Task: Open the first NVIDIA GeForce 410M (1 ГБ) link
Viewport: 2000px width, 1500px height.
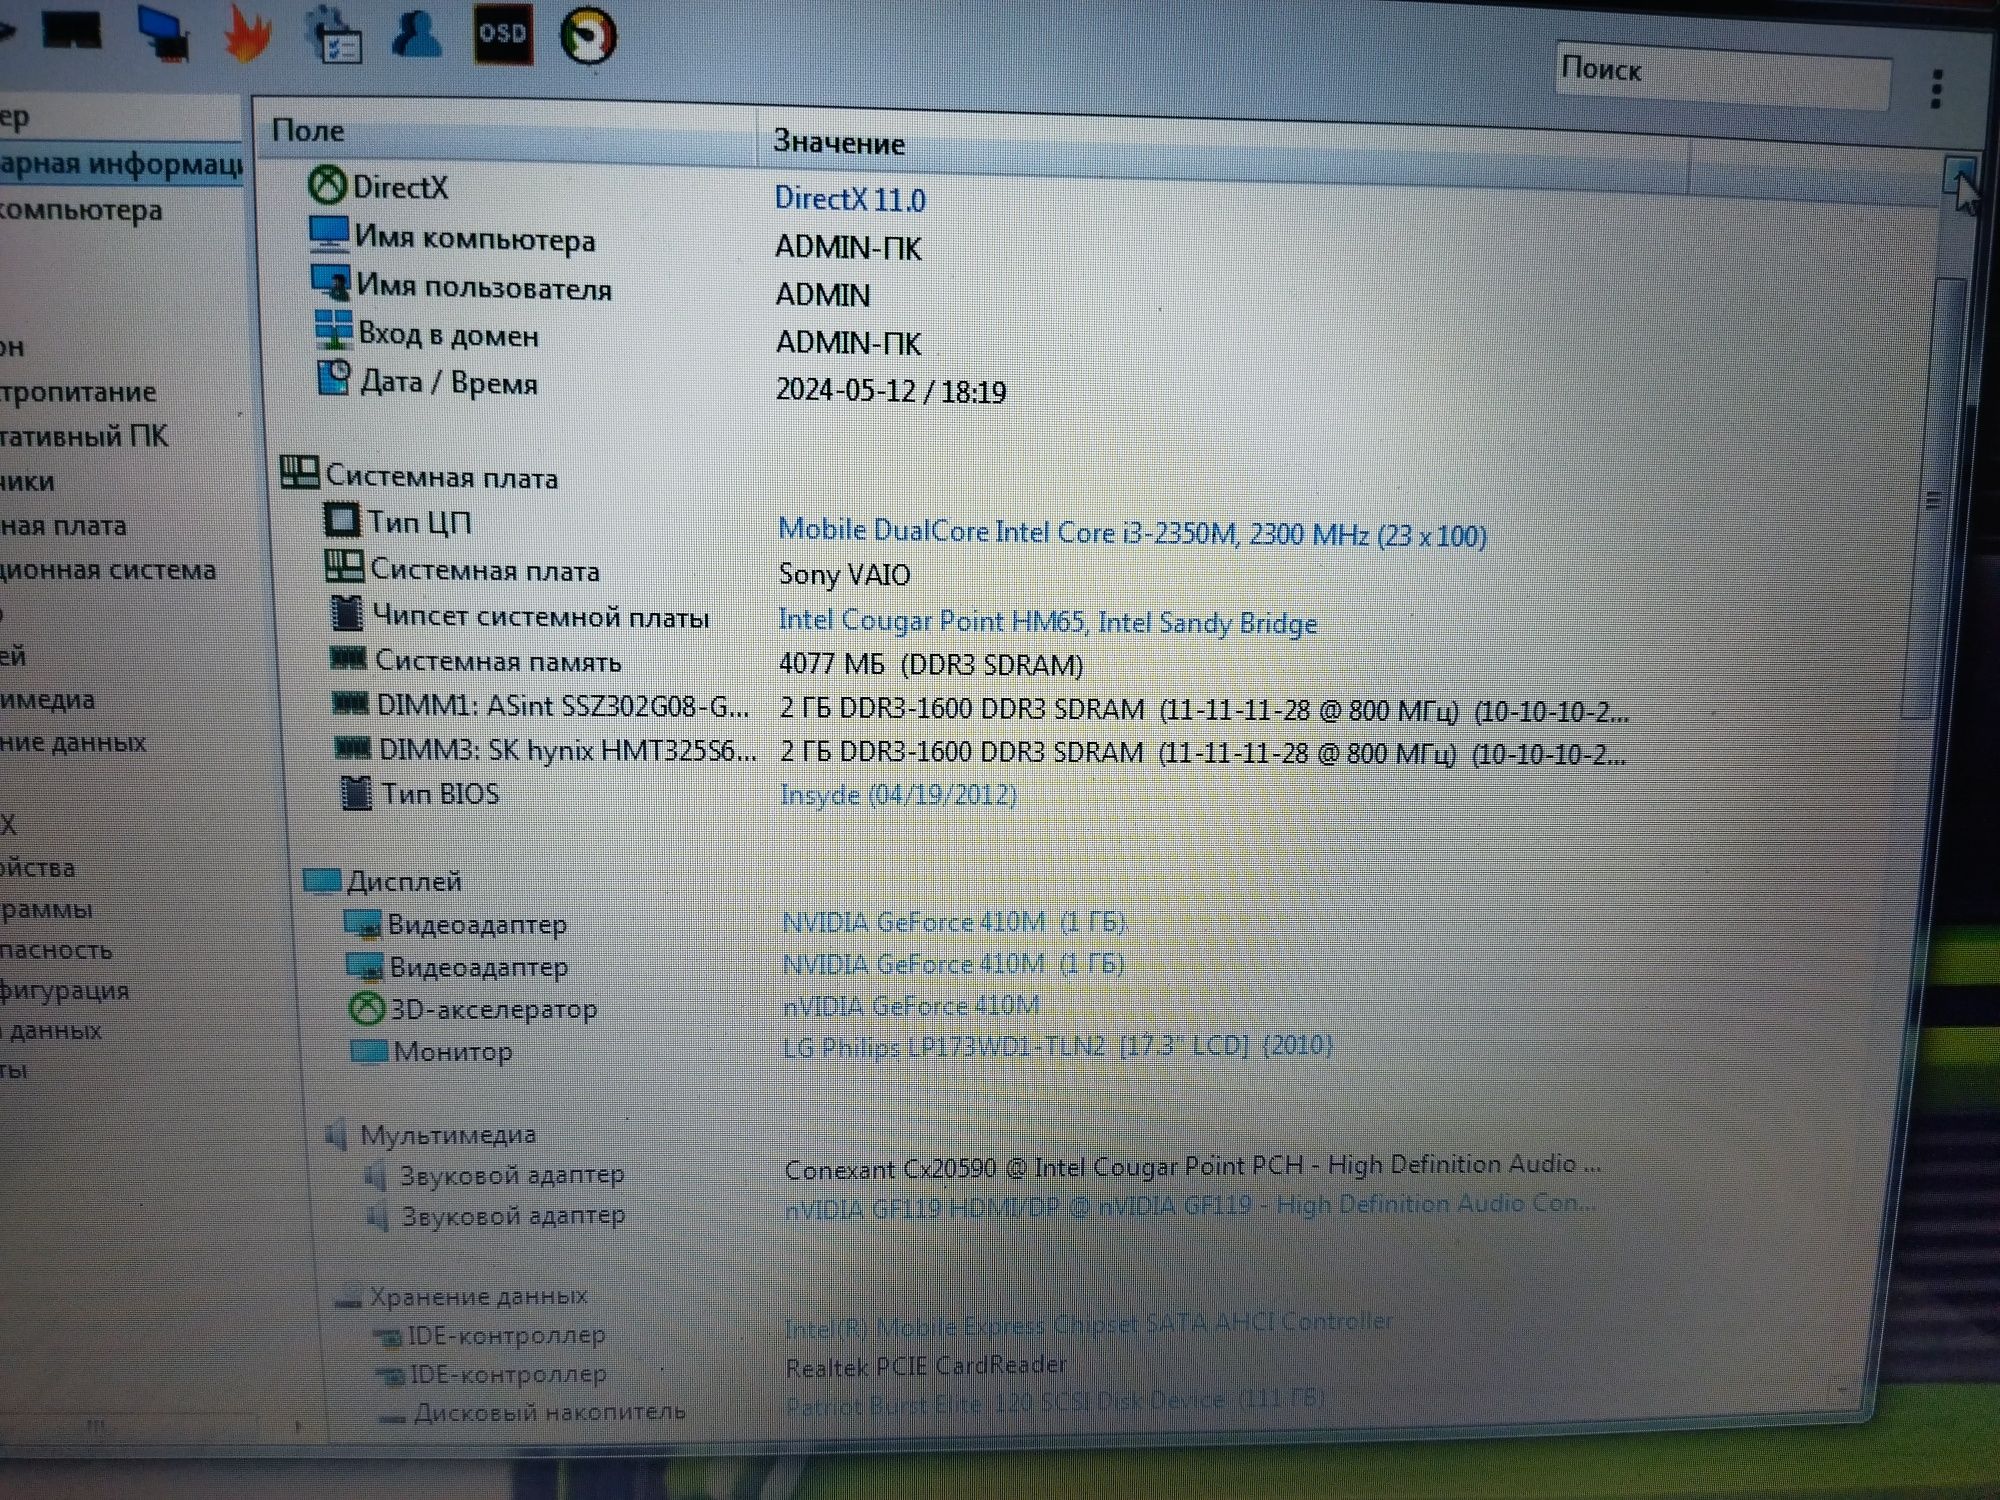Action: click(954, 921)
